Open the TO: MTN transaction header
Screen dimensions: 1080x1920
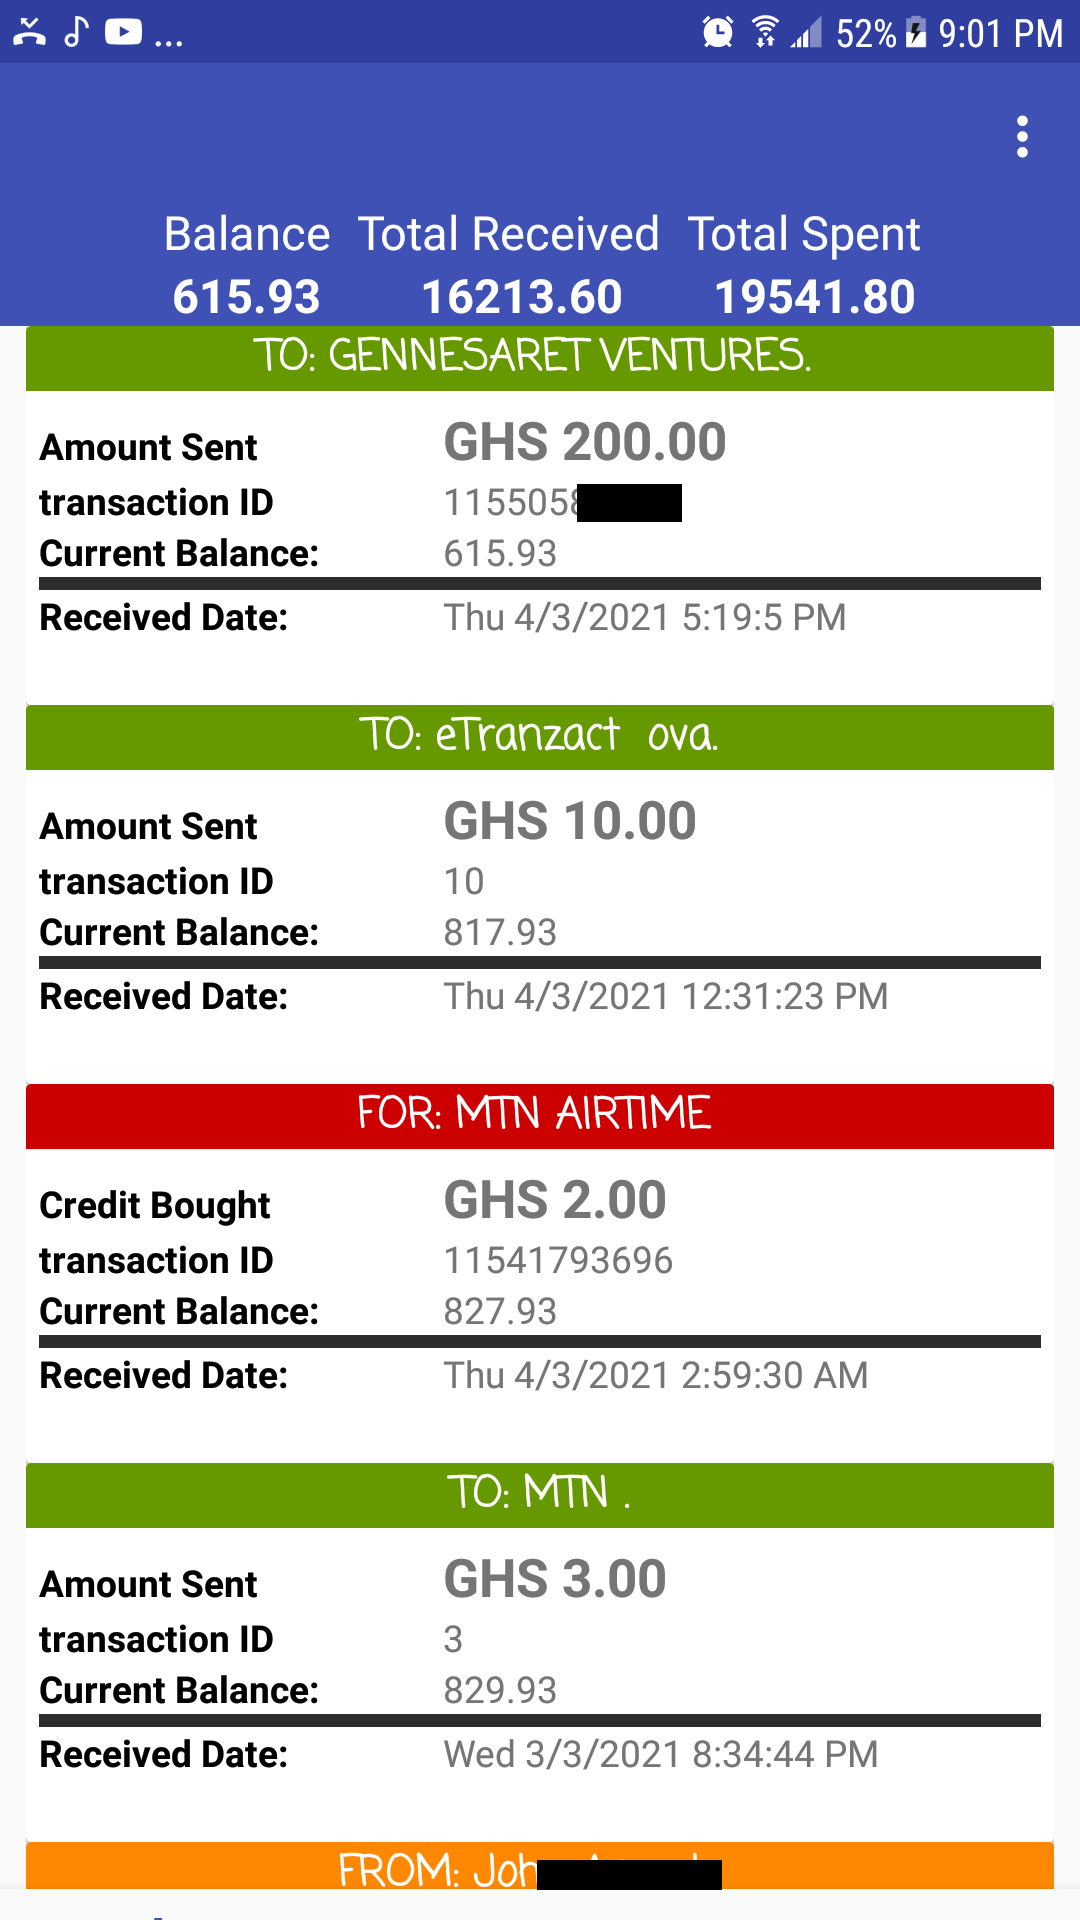[x=540, y=1494]
